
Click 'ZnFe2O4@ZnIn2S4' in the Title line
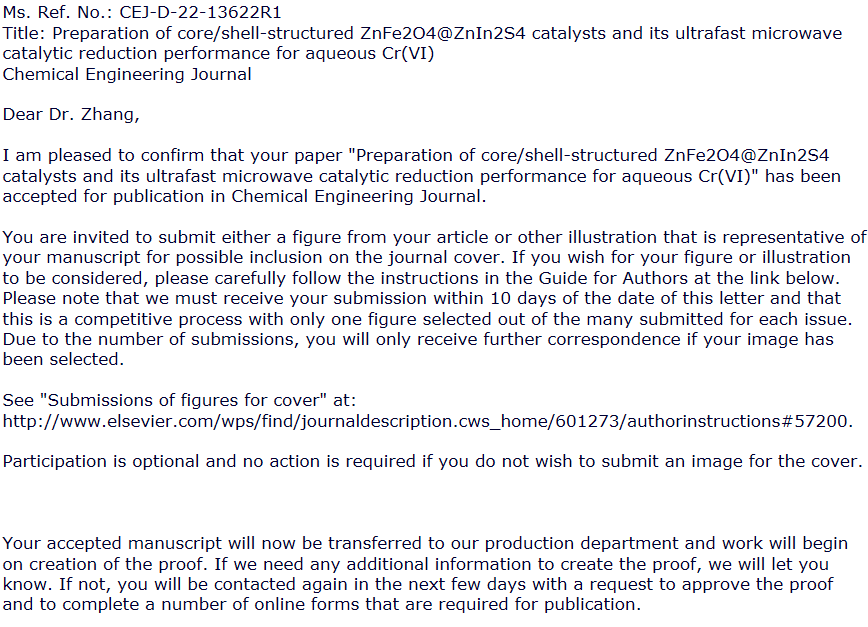click(442, 33)
